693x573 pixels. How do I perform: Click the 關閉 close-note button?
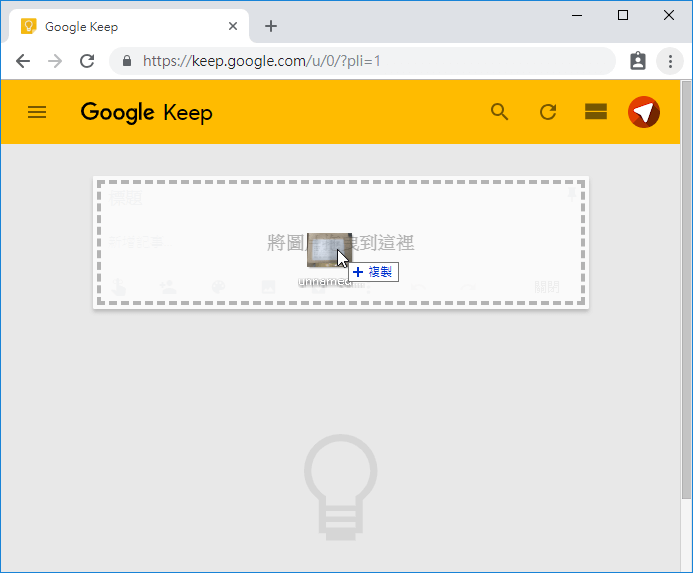pyautogui.click(x=547, y=287)
